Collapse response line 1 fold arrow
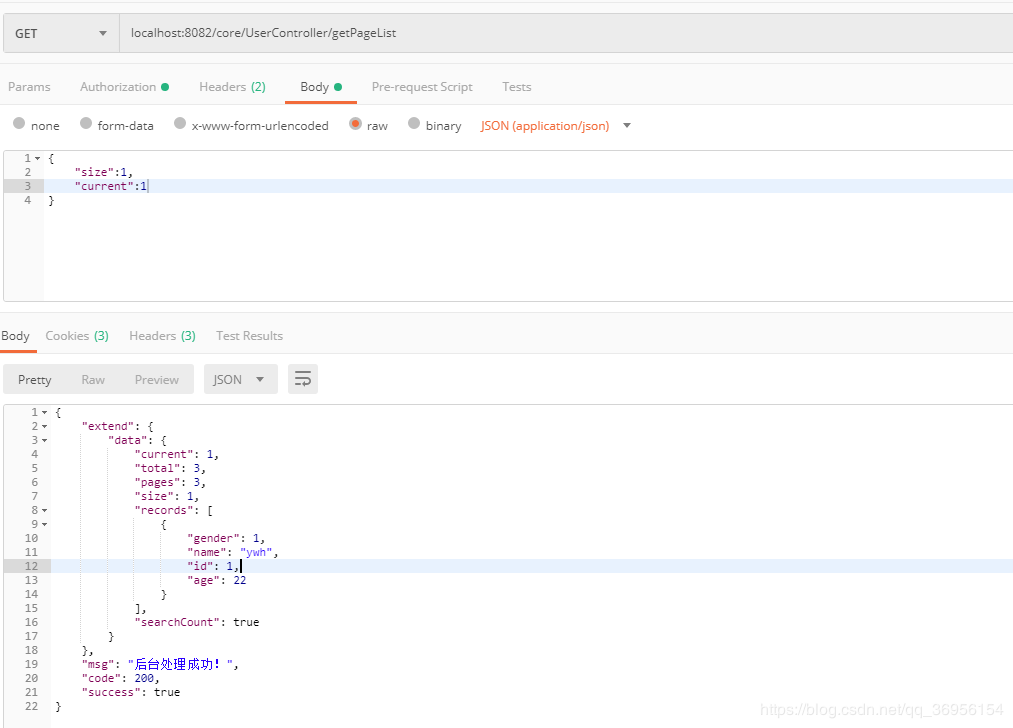1013x728 pixels. tap(44, 412)
